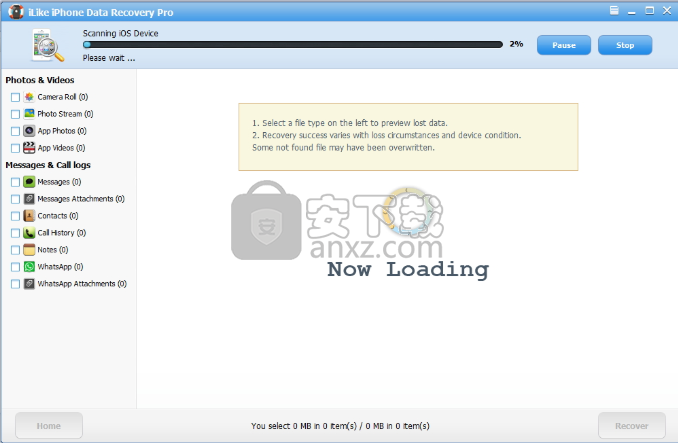The width and height of the screenshot is (678, 443).
Task: Check the WhatsApp Attachments checkbox
Action: [15, 284]
